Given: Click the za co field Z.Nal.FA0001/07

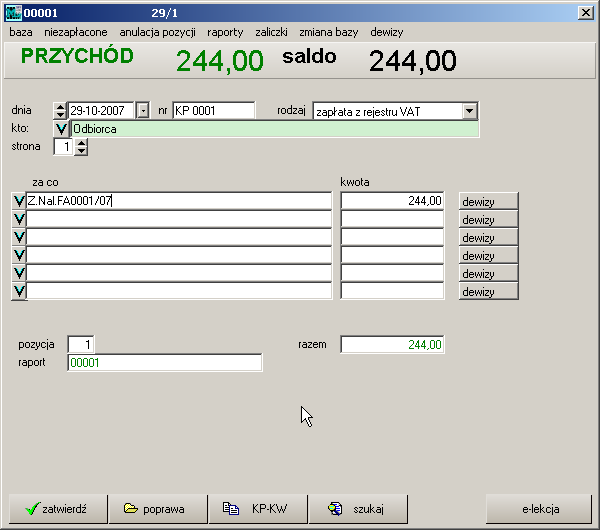Looking at the screenshot, I should tap(179, 201).
